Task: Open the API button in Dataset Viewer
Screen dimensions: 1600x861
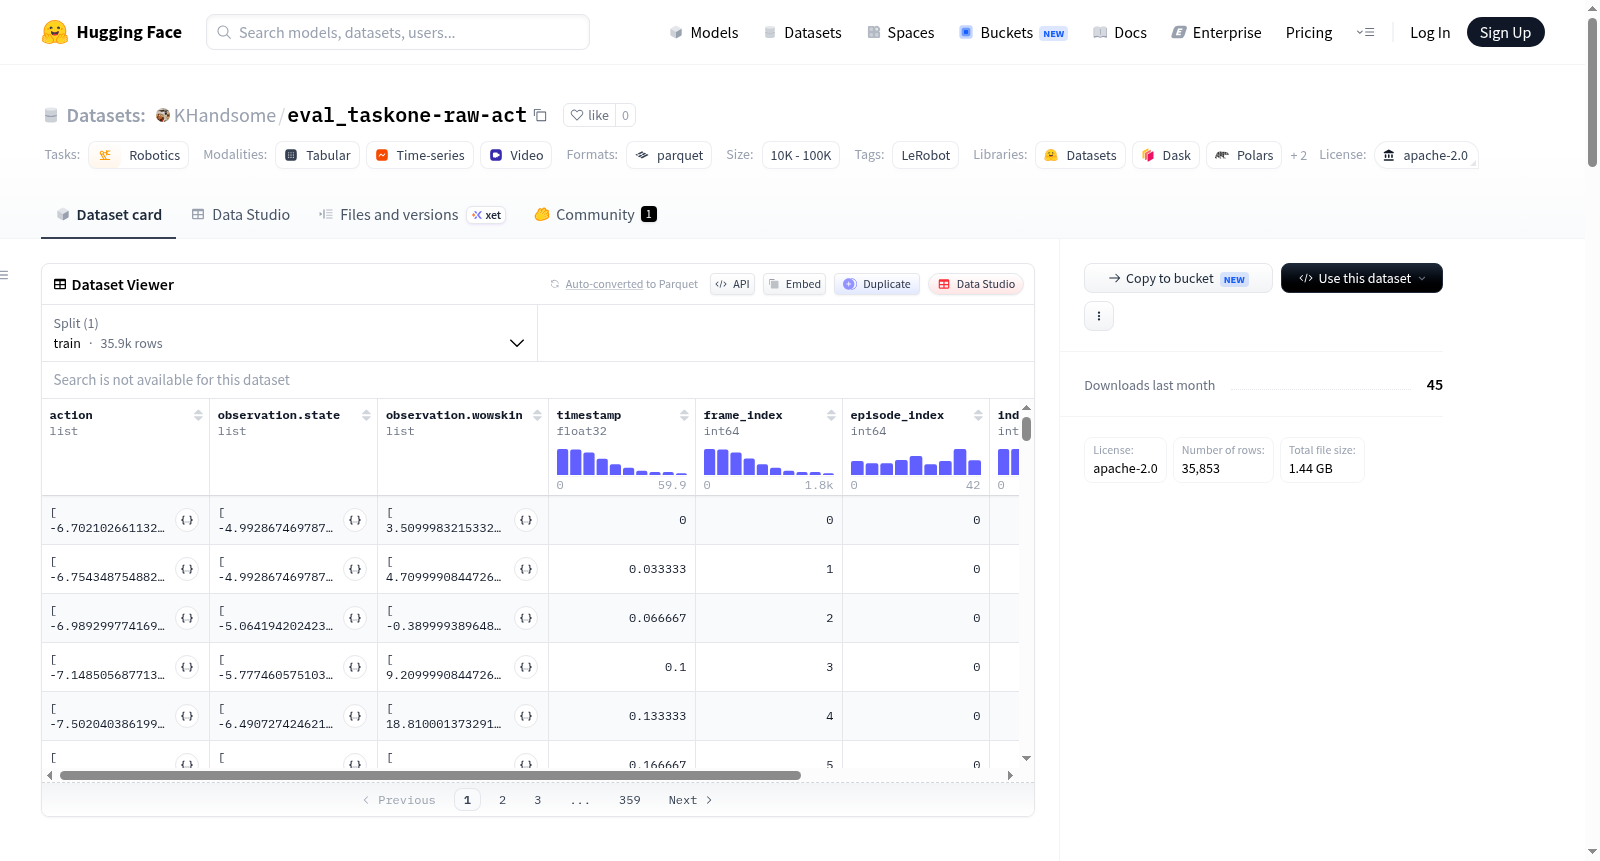Action: 732,284
